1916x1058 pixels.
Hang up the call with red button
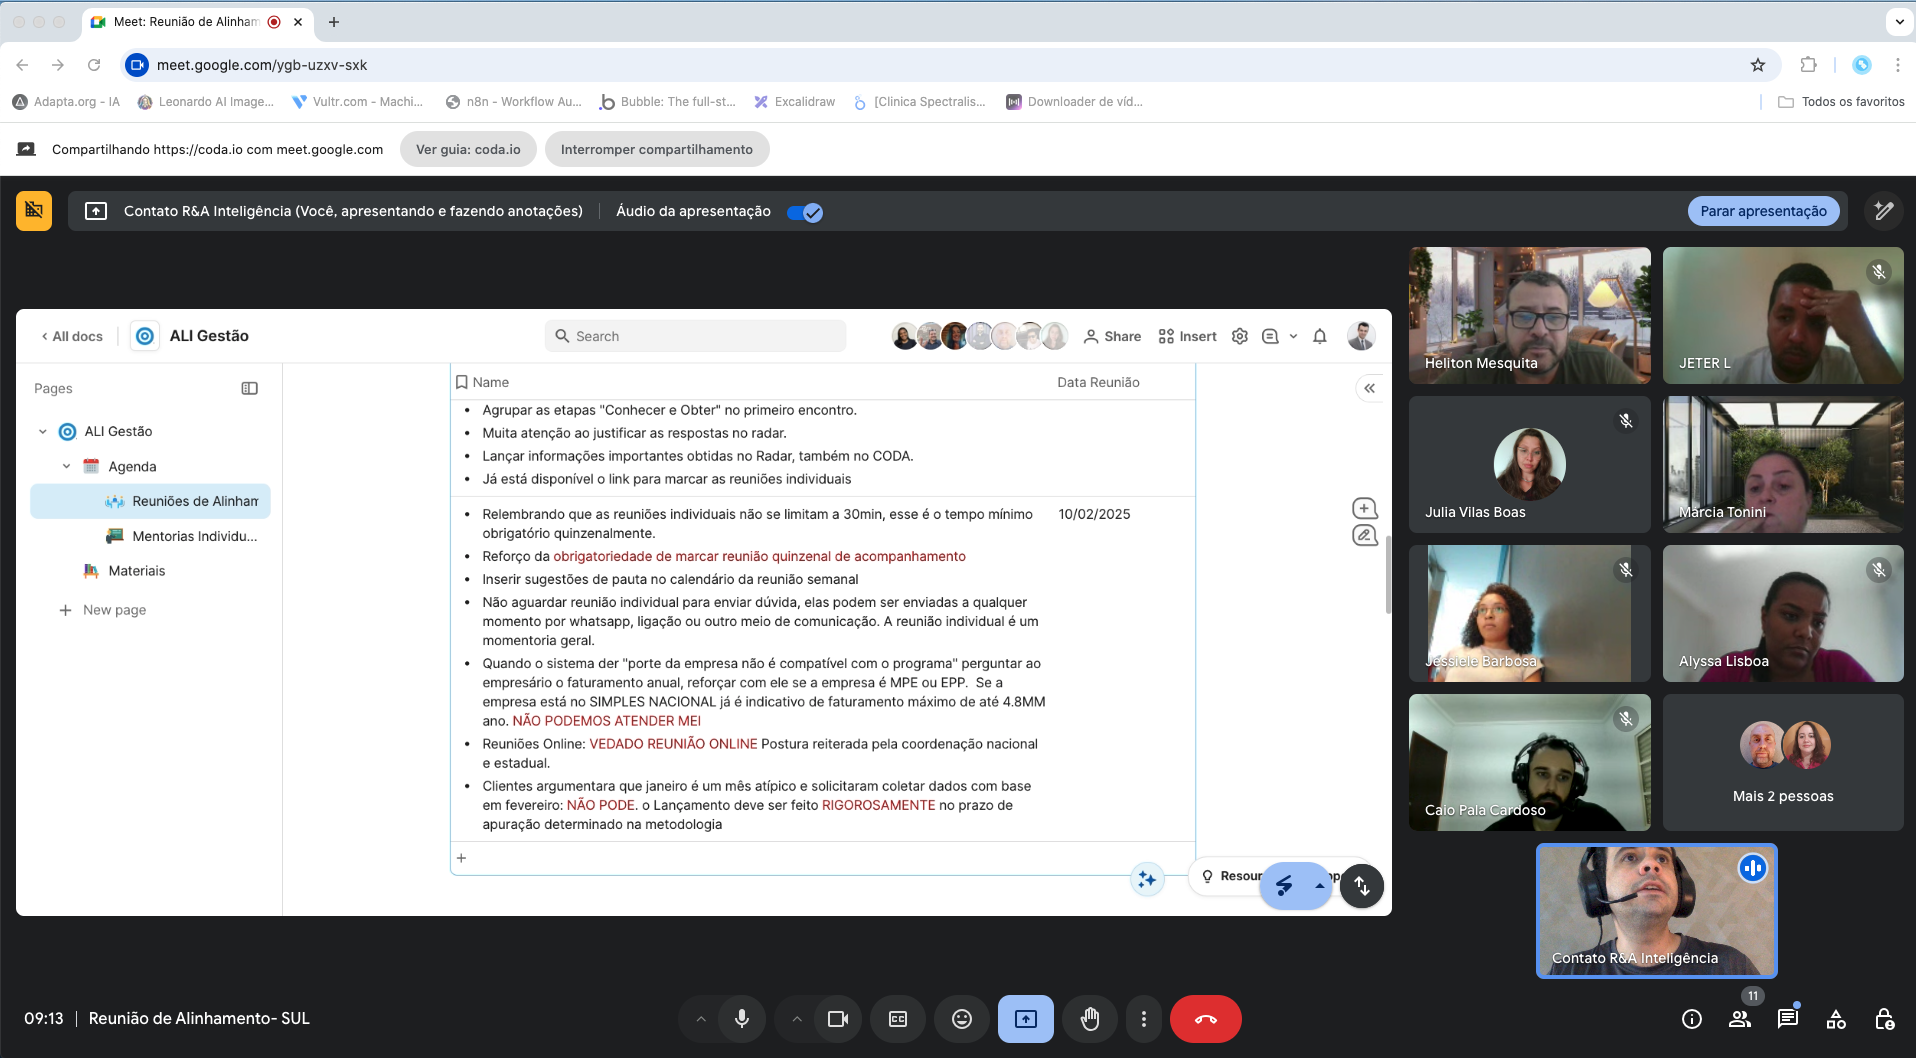[x=1206, y=1019]
